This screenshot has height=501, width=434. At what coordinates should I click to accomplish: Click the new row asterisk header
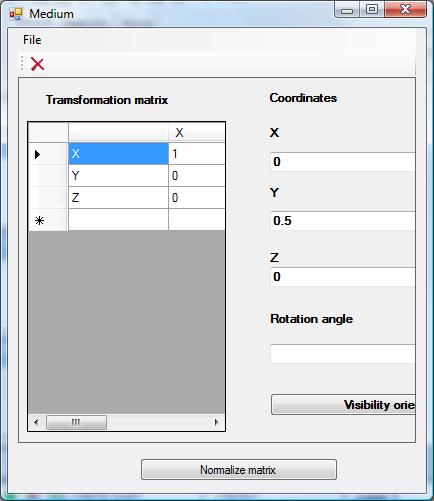[39, 220]
